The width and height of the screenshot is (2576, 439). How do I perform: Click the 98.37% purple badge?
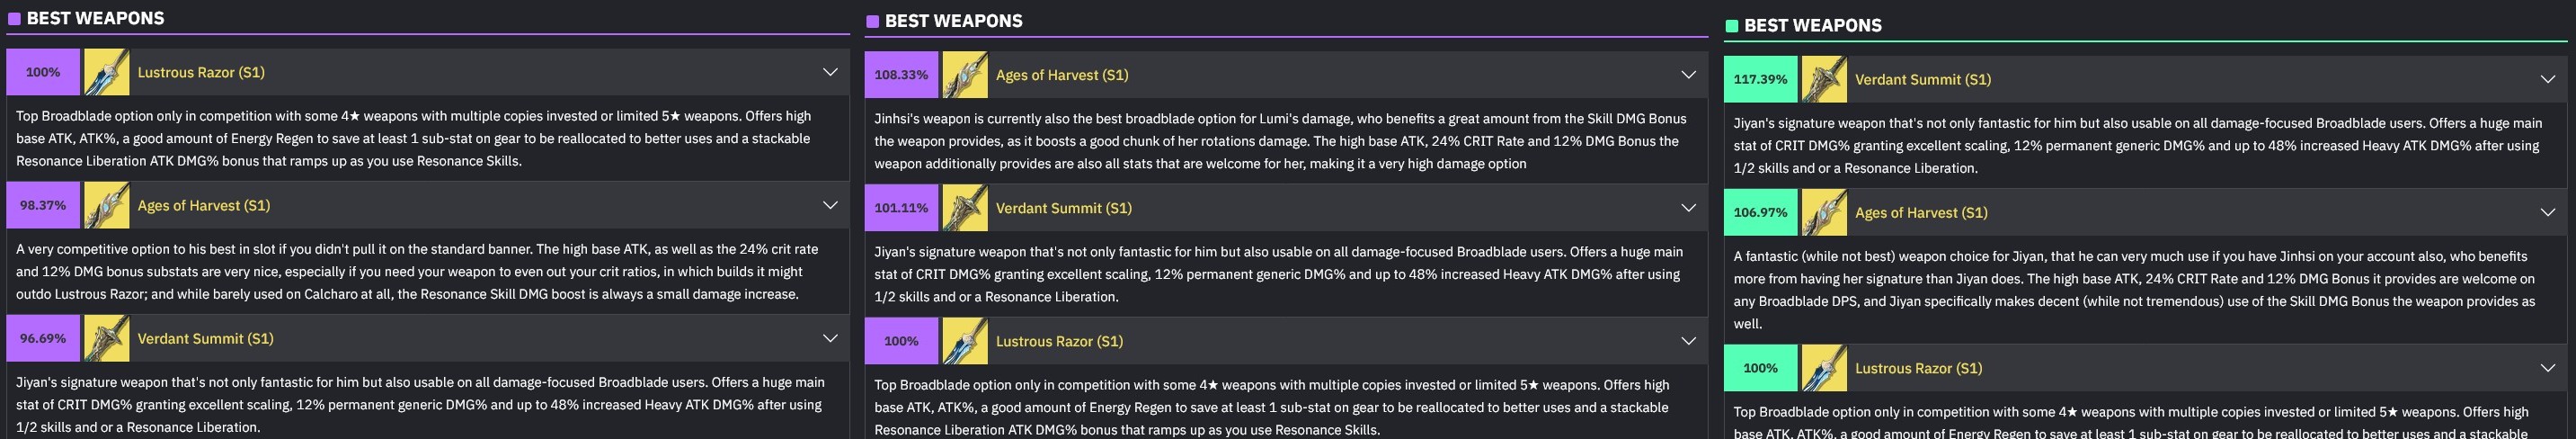[x=43, y=205]
